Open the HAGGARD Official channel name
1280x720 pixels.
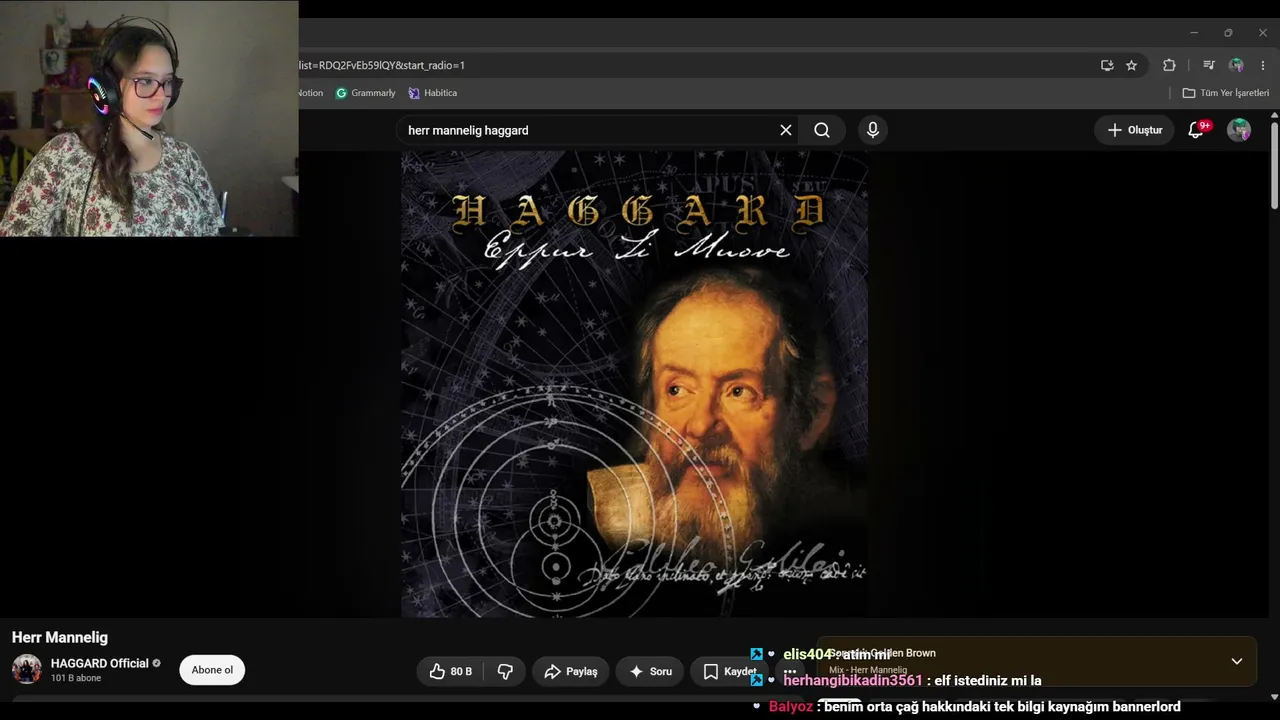(100, 663)
